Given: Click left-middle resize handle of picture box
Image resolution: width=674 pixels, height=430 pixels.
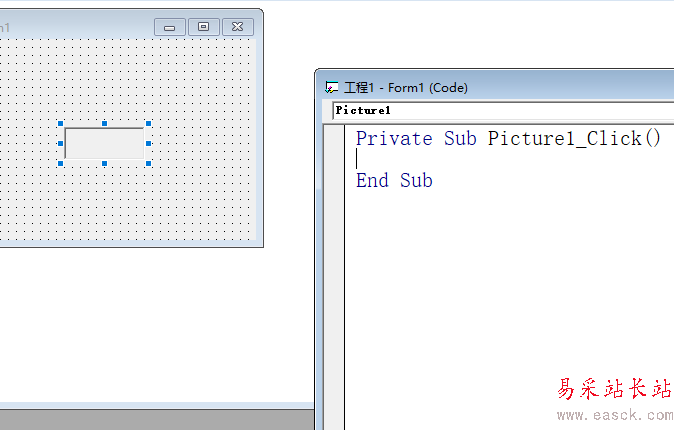Looking at the screenshot, I should click(x=61, y=143).
